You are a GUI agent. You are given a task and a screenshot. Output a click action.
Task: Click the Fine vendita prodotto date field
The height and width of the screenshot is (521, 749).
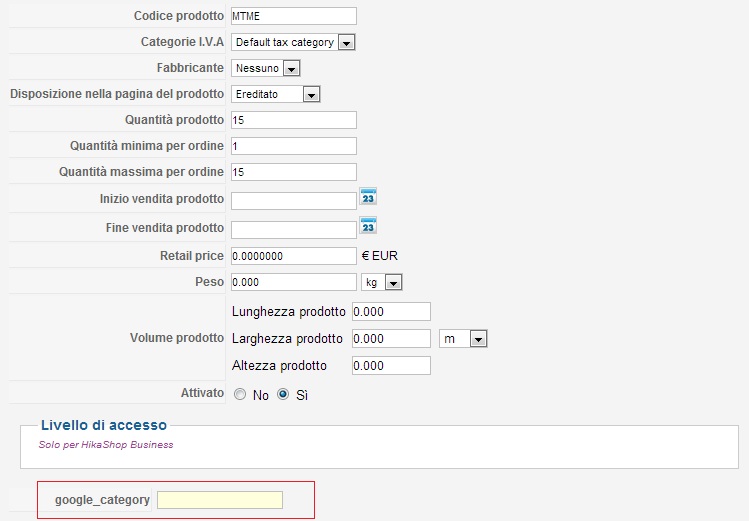pyautogui.click(x=293, y=229)
